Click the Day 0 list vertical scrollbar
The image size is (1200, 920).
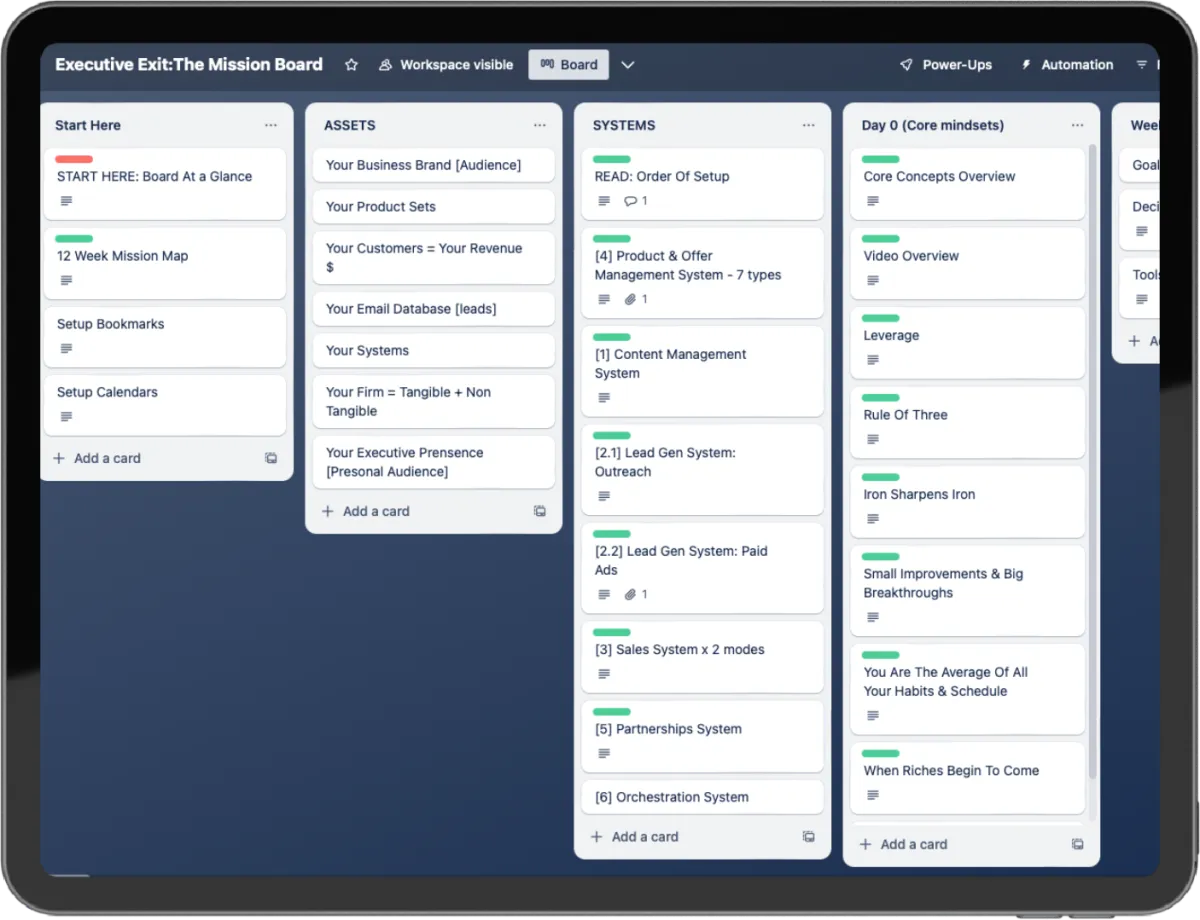coord(1092,462)
